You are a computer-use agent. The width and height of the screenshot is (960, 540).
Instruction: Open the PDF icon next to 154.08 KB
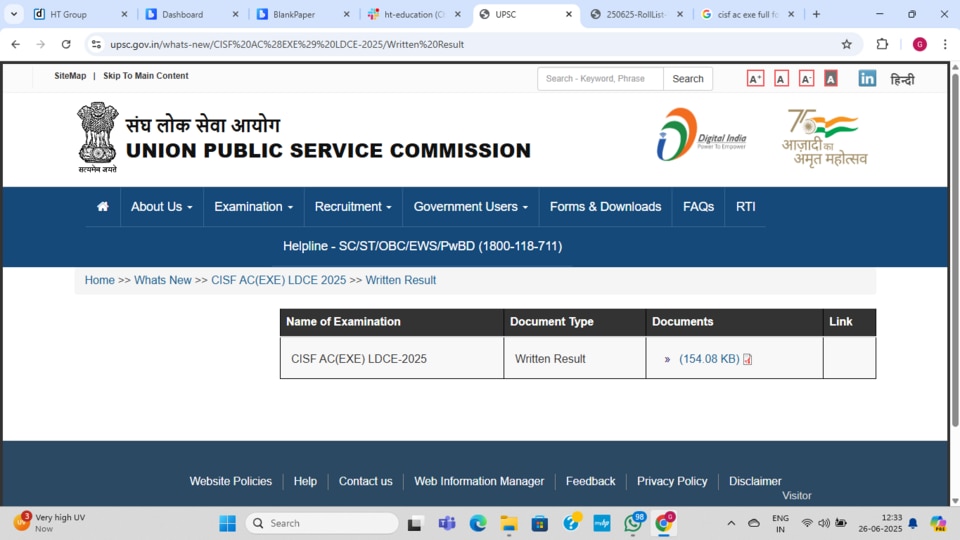[748, 359]
